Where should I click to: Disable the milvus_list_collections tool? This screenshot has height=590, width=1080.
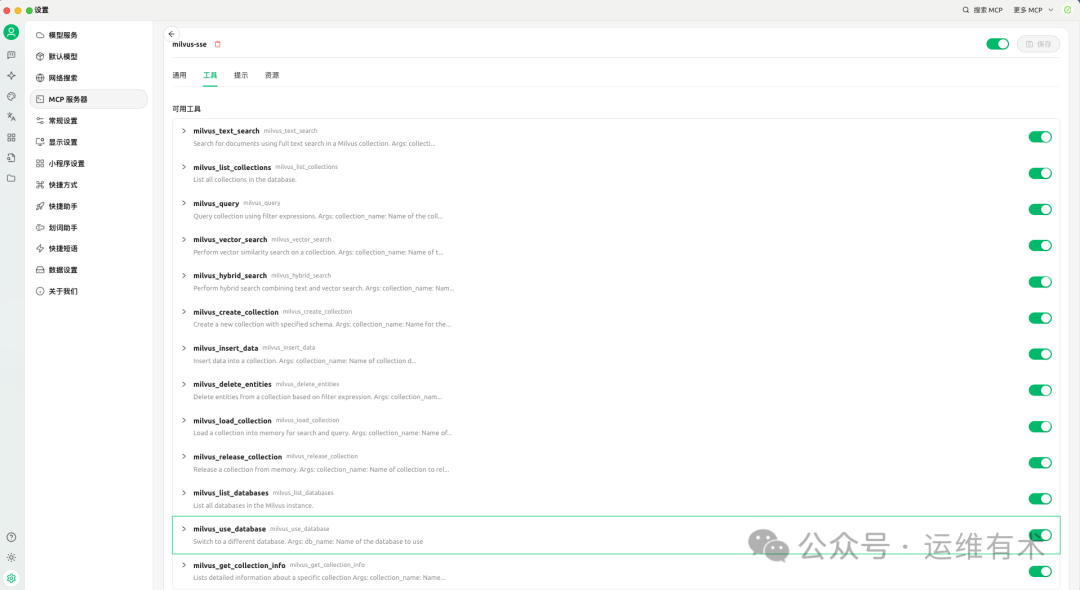pos(1040,173)
